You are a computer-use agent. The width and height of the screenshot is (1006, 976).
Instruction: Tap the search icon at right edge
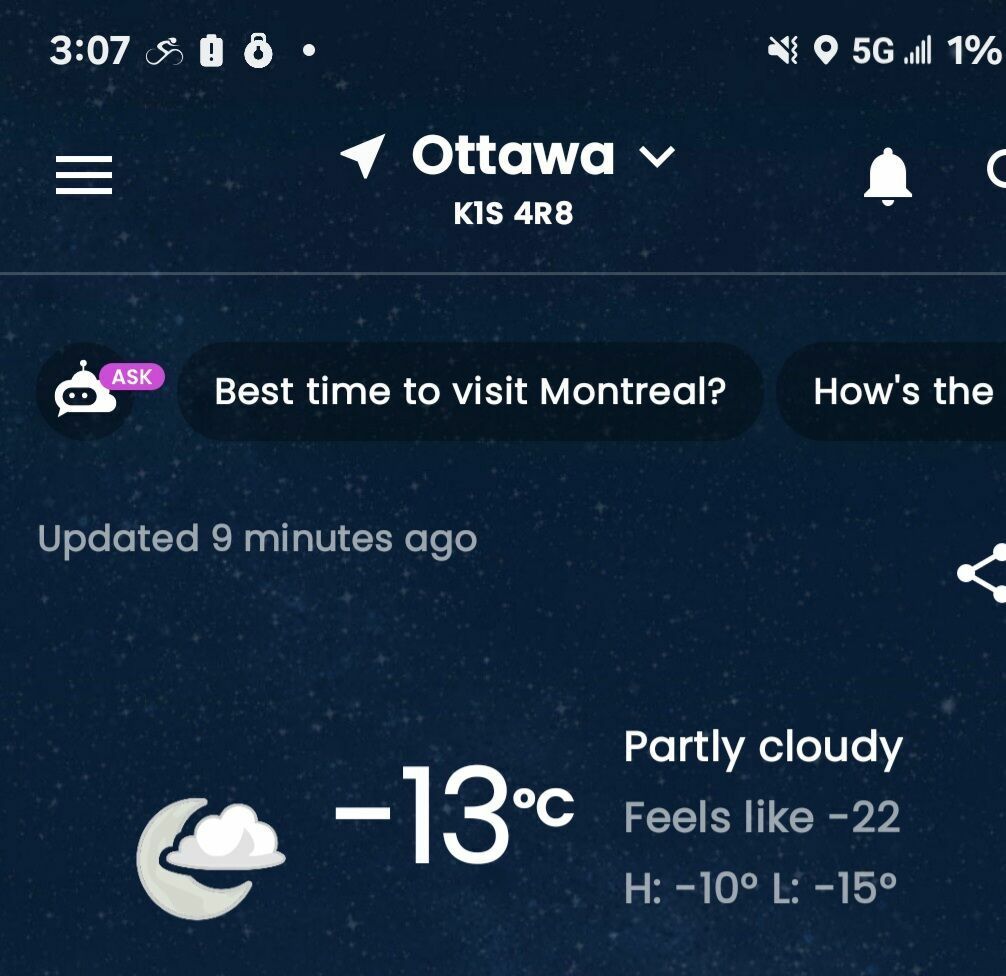pyautogui.click(x=997, y=172)
